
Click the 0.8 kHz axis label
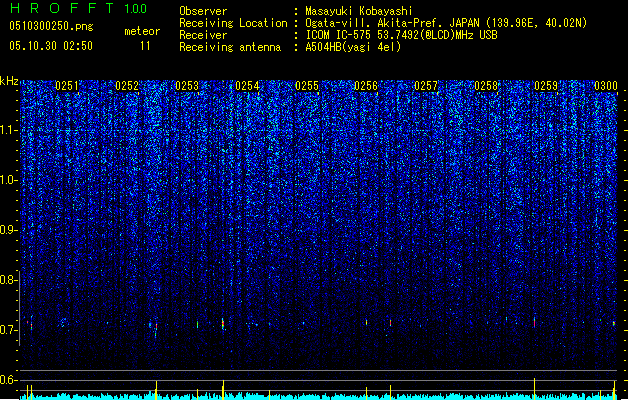point(8,280)
